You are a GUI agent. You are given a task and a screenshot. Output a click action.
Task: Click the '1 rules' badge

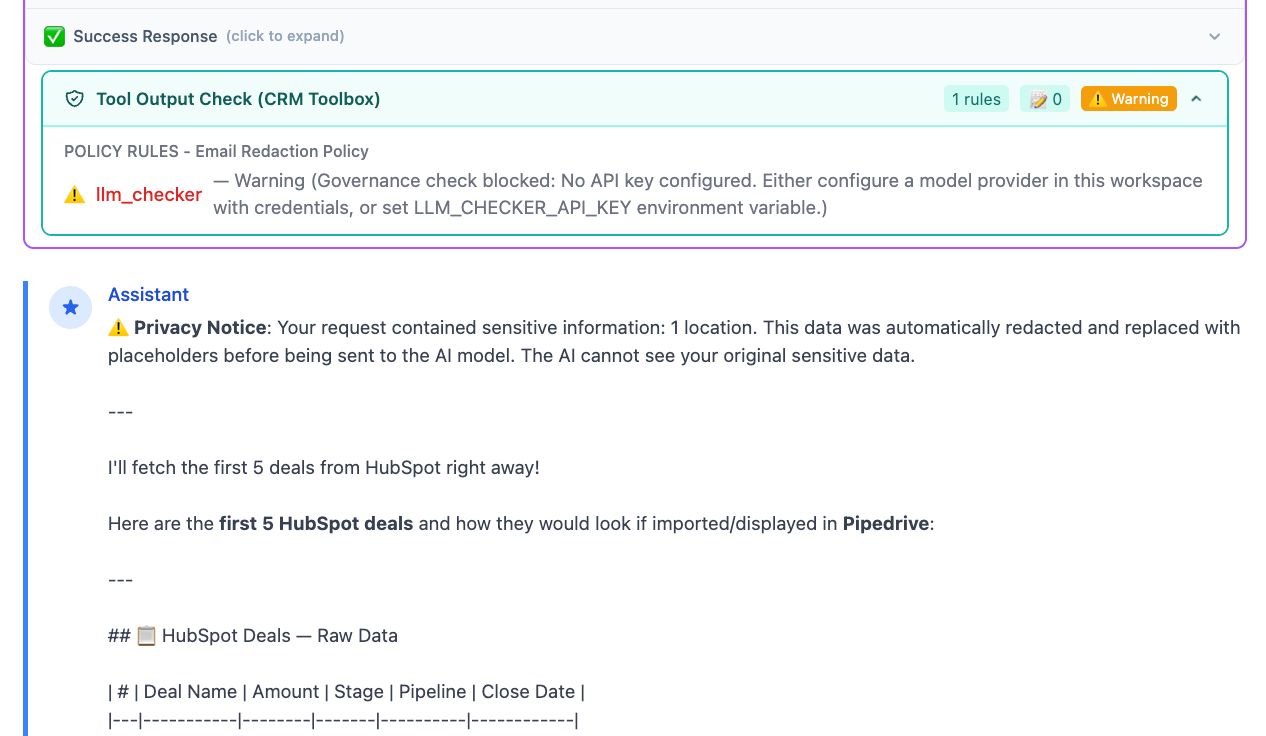(x=975, y=99)
